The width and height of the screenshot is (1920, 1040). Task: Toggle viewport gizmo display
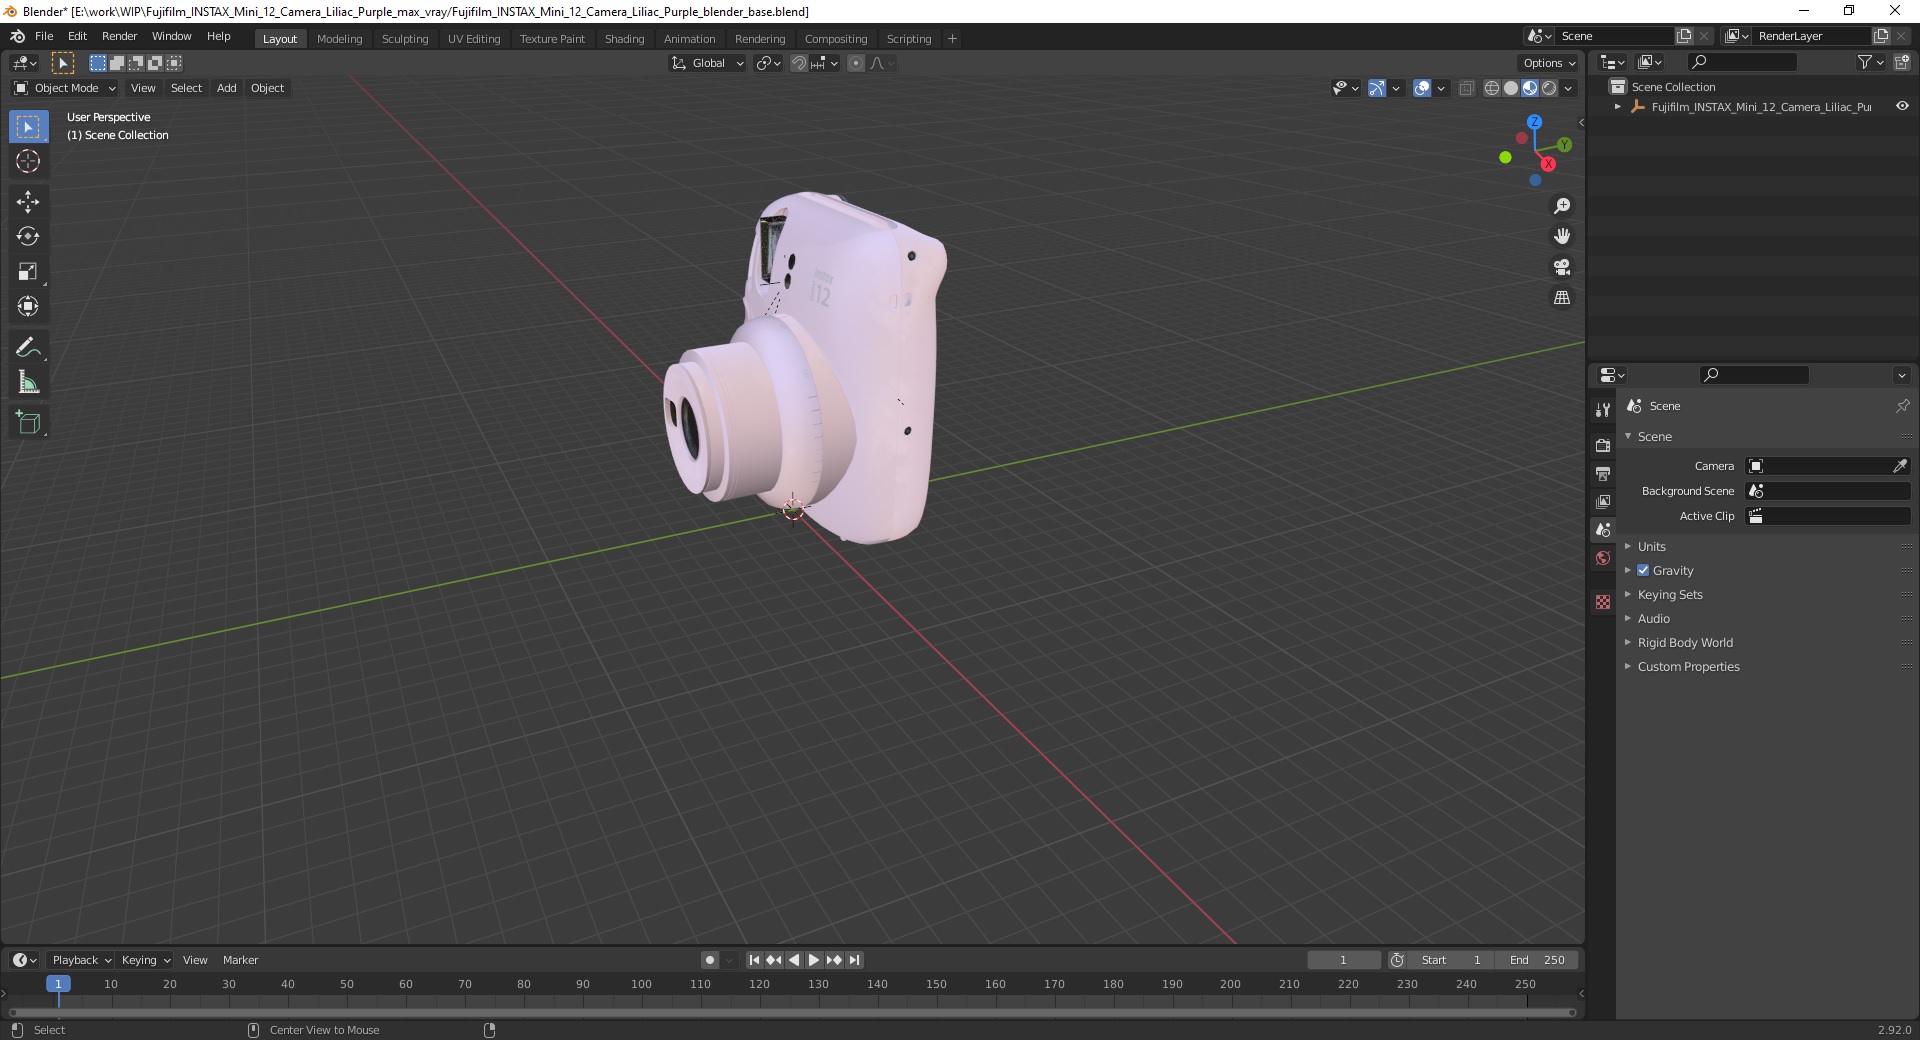(1377, 88)
